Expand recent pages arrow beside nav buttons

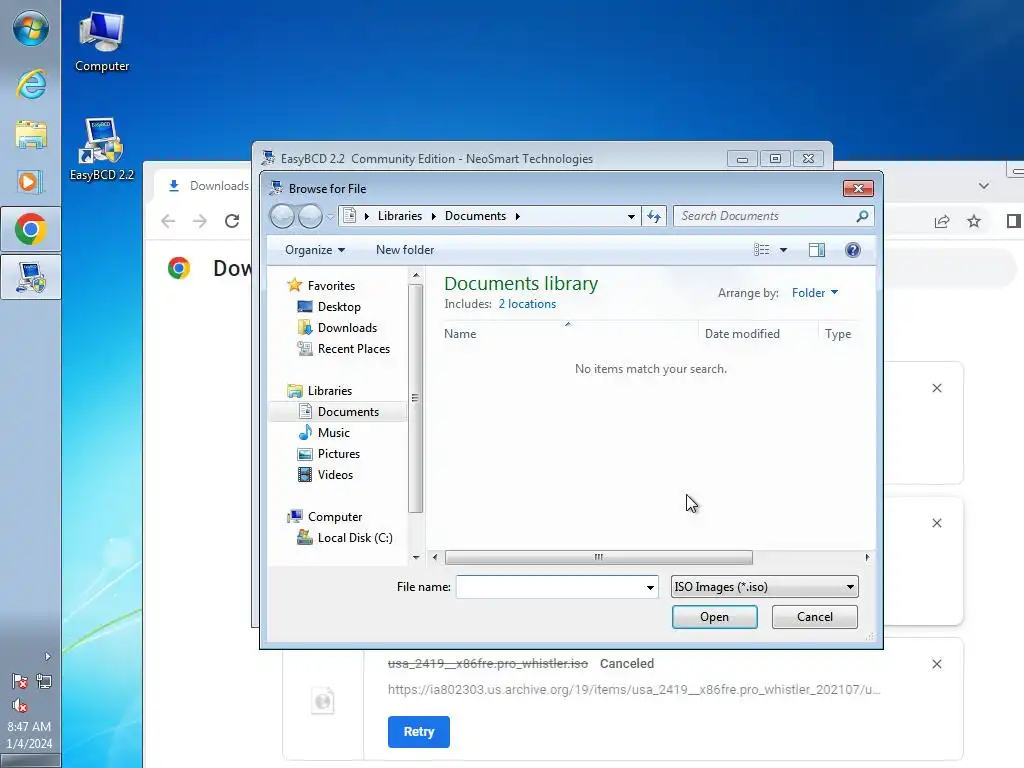click(x=330, y=216)
